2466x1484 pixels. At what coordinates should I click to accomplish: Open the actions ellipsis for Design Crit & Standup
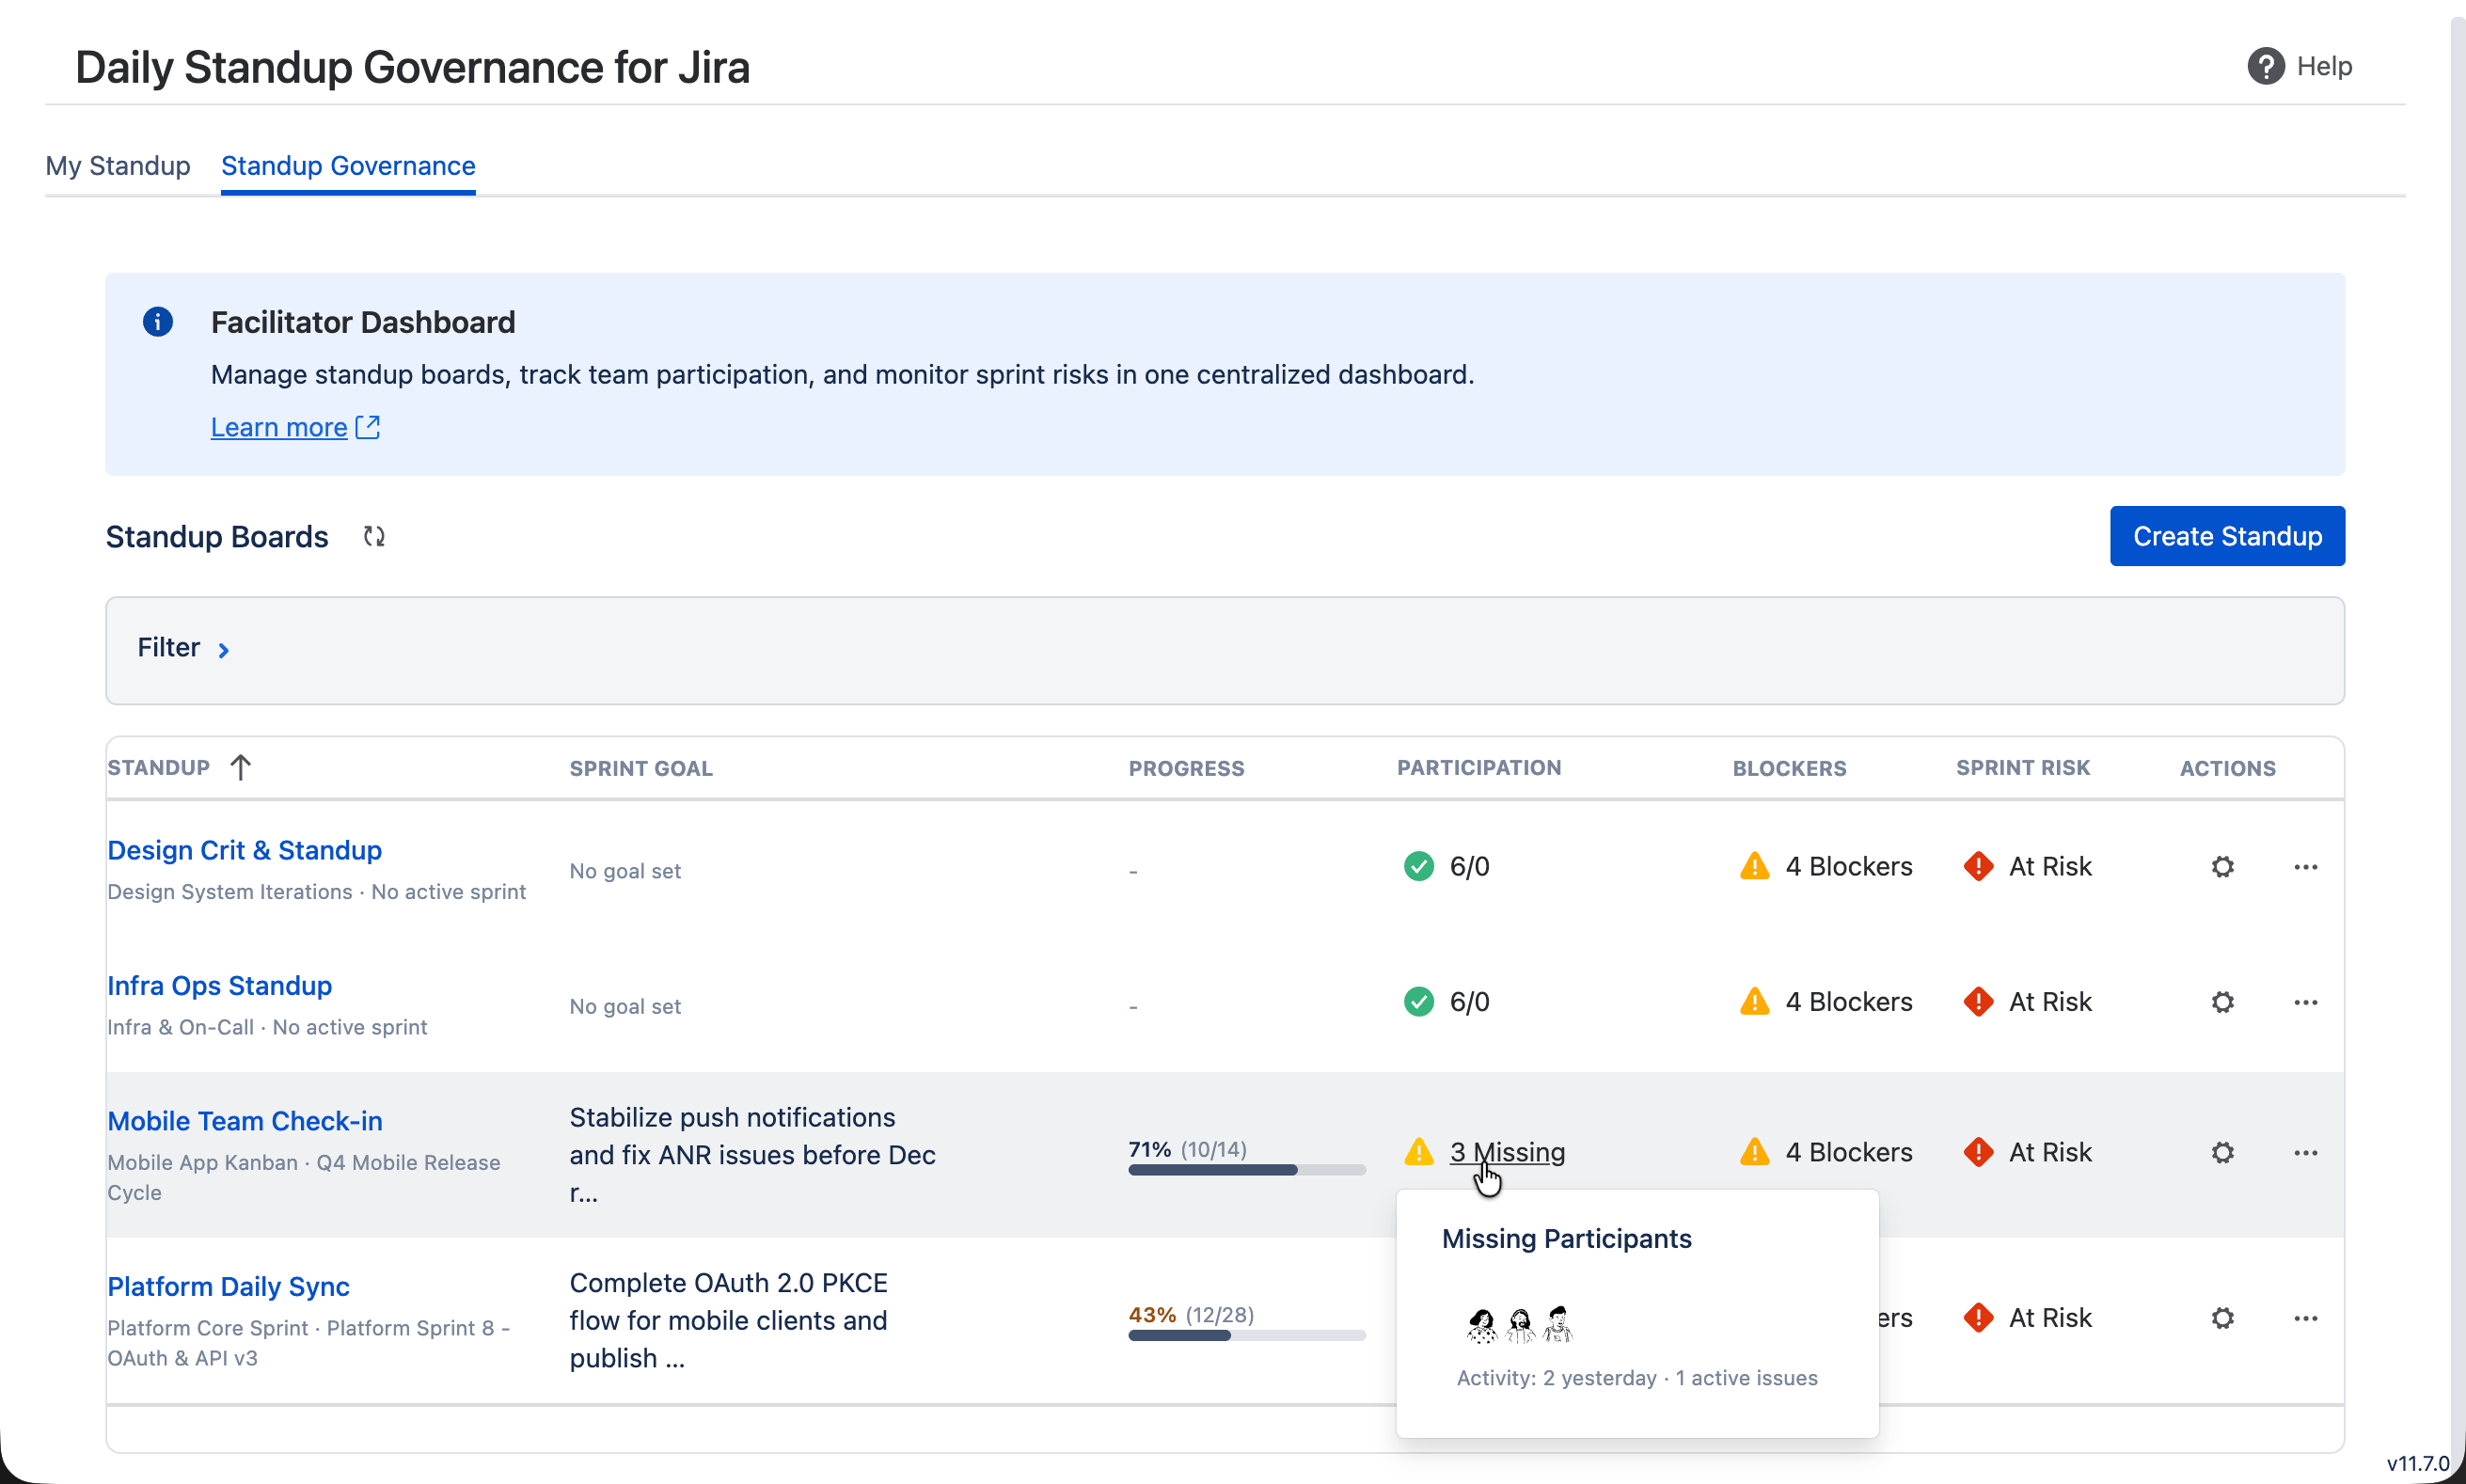tap(2305, 866)
